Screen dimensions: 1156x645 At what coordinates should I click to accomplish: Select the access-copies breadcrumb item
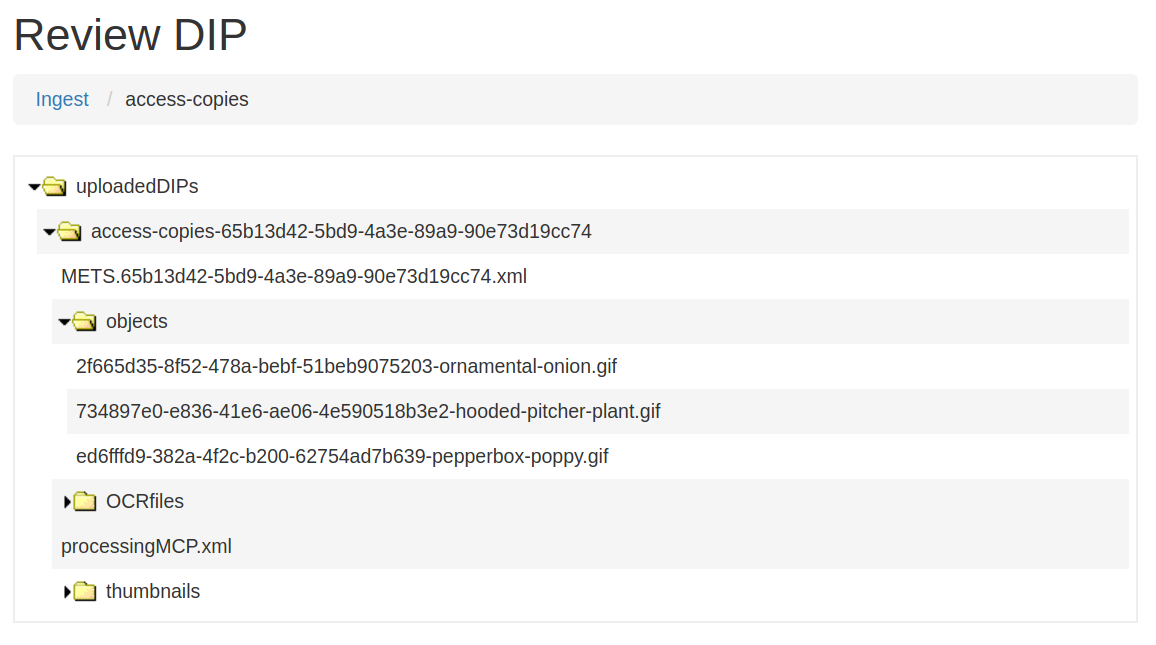187,99
